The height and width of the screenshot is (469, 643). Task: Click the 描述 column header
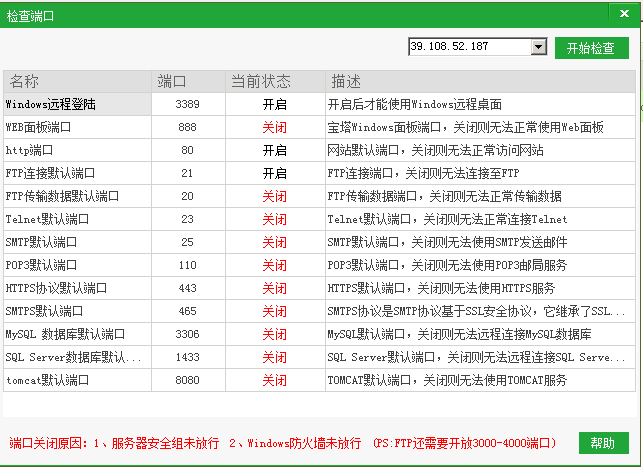coord(480,81)
